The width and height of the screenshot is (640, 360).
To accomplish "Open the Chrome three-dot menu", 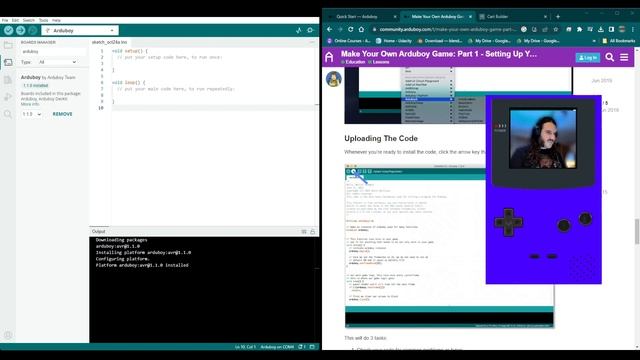I will click(x=633, y=29).
